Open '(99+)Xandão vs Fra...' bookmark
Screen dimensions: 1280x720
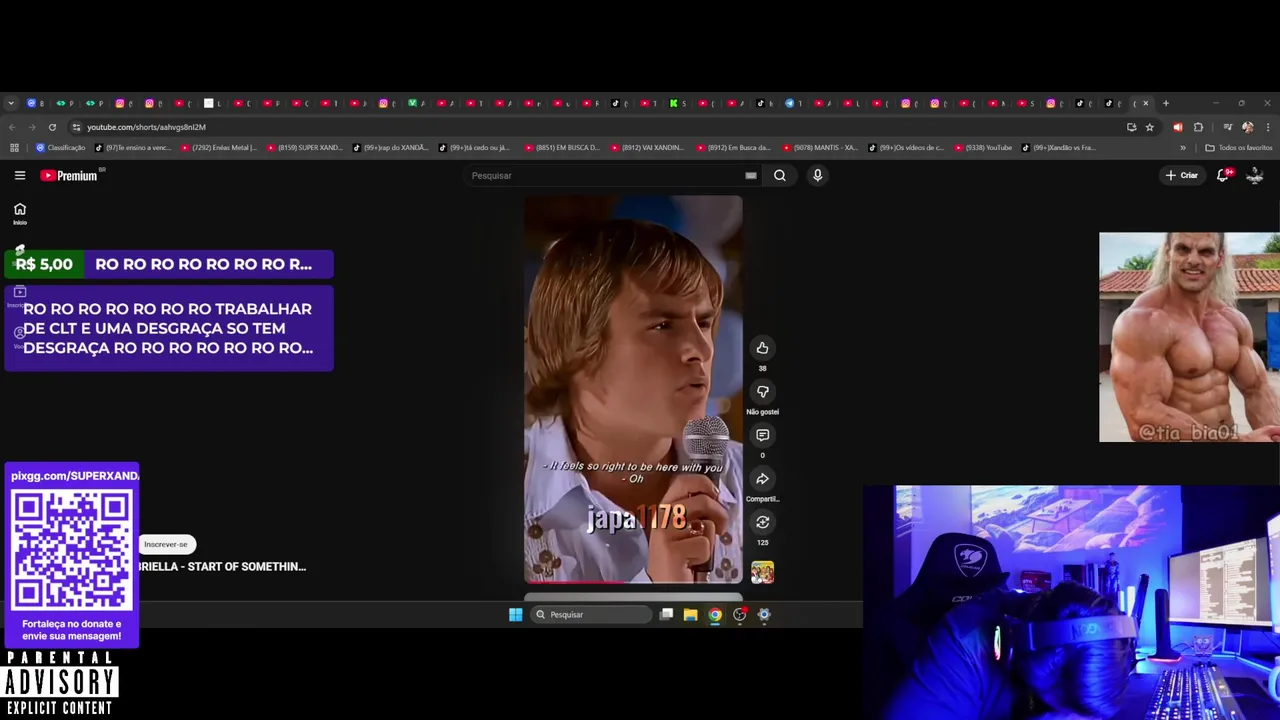[x=1059, y=148]
